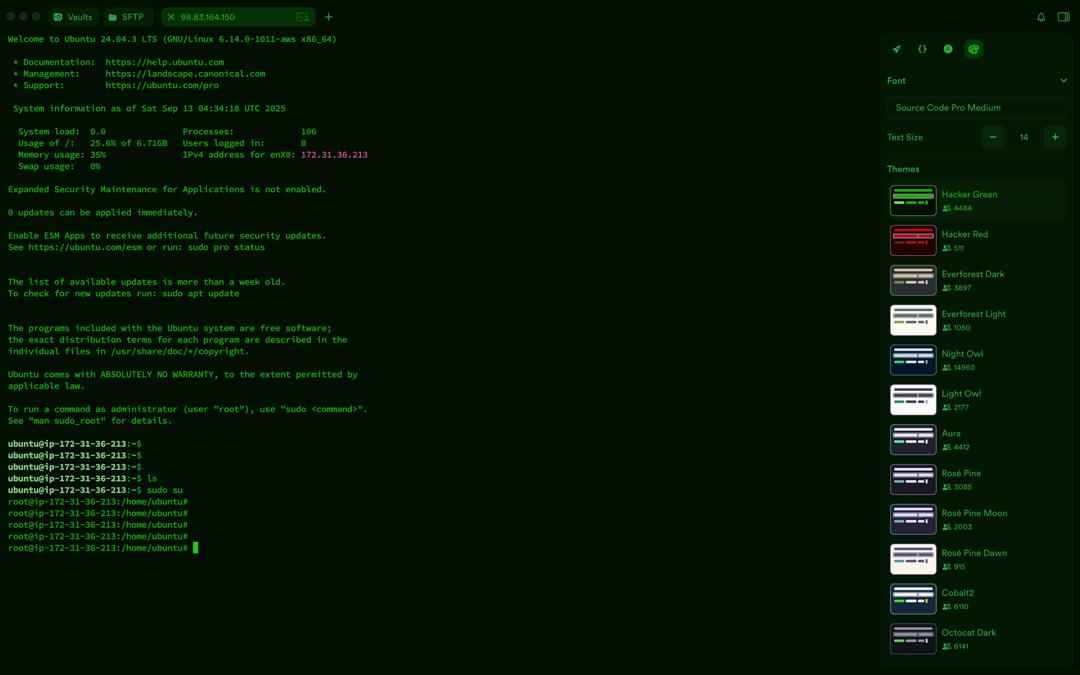Click the Text Size label
Screen dimensions: 1080x675
click(x=904, y=137)
